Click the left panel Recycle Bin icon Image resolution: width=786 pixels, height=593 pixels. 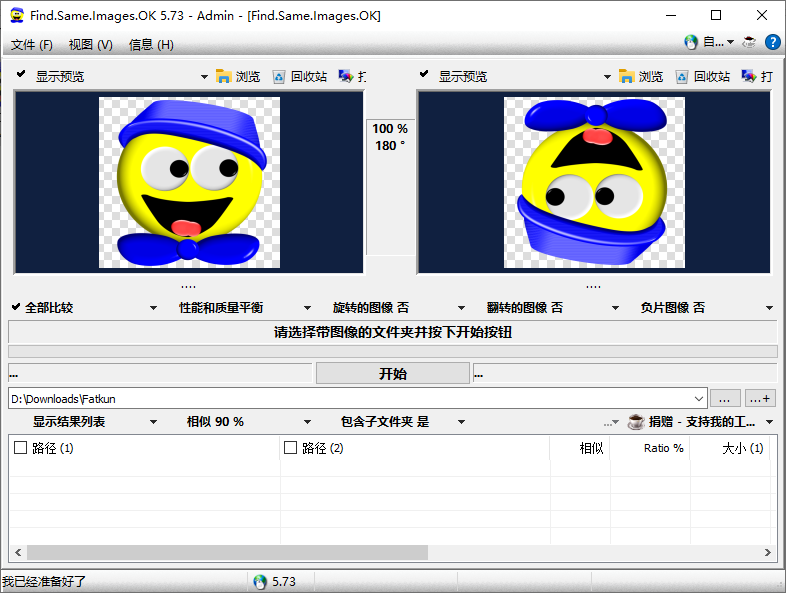point(279,77)
